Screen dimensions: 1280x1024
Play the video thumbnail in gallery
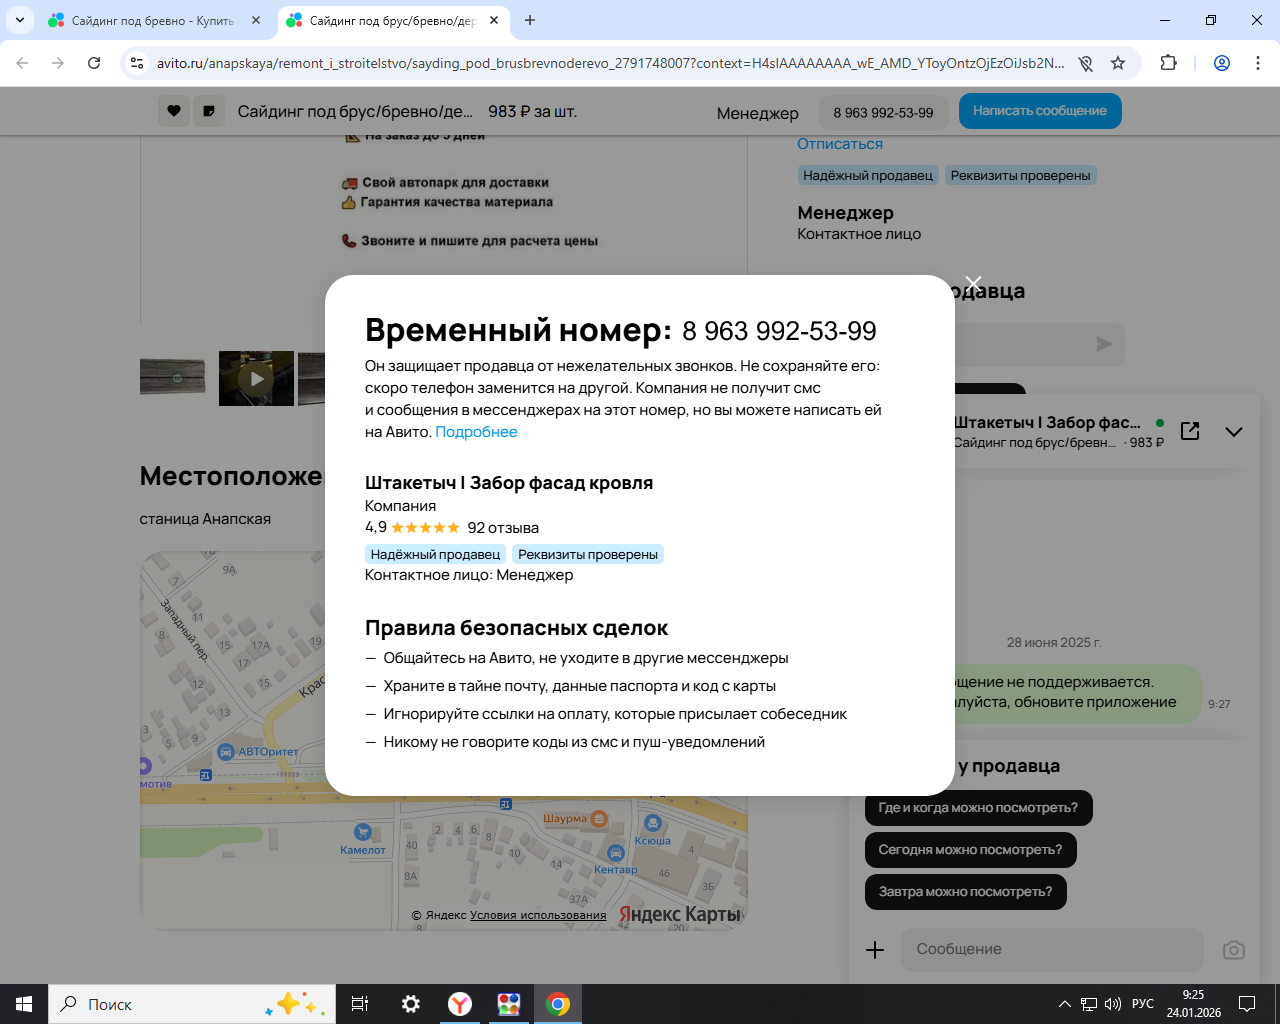(257, 379)
